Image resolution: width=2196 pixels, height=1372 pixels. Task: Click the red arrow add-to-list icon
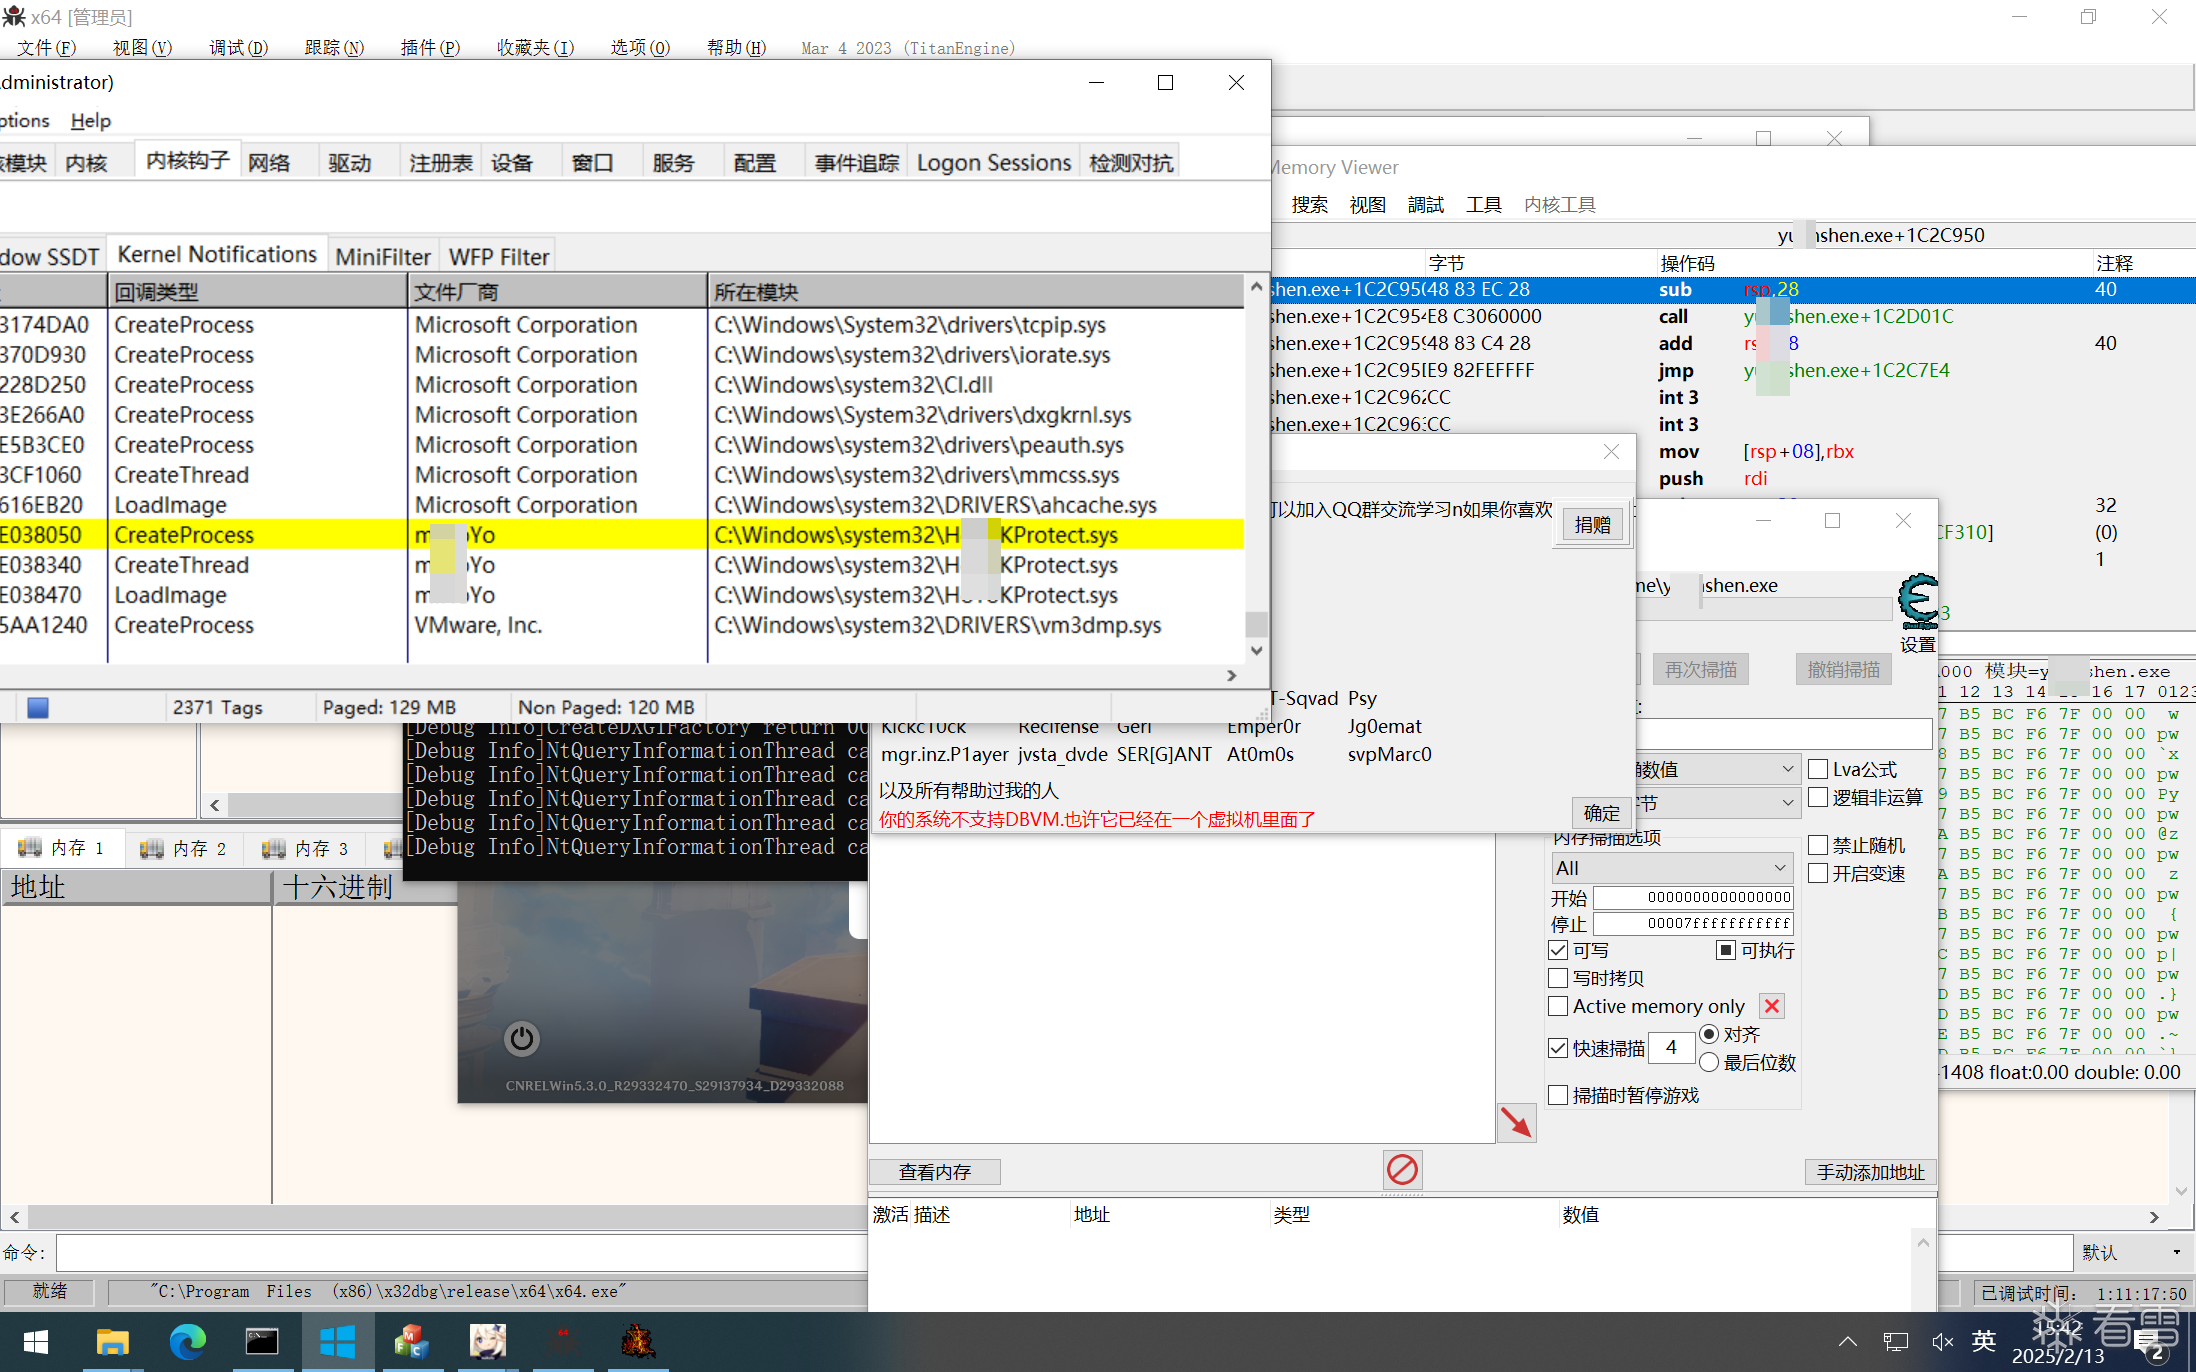1516,1122
